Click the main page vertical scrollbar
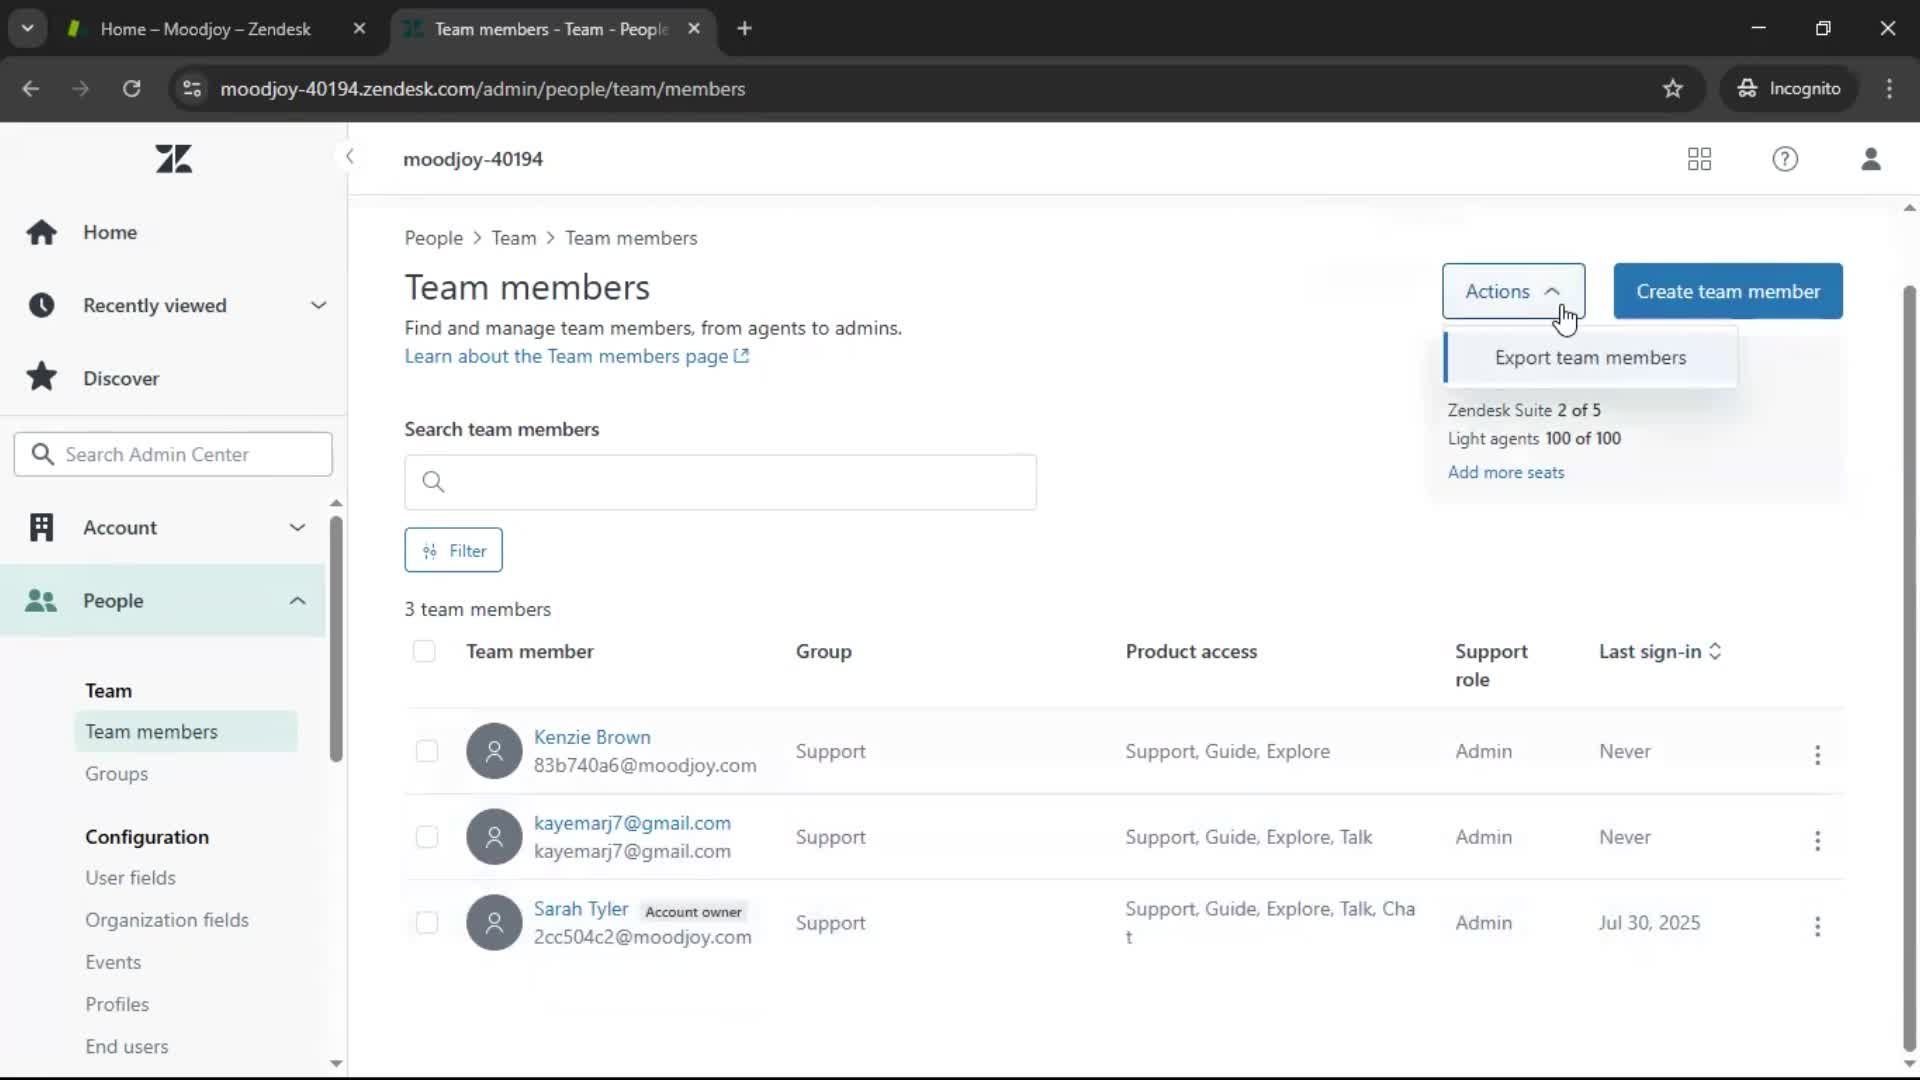 (1909, 668)
